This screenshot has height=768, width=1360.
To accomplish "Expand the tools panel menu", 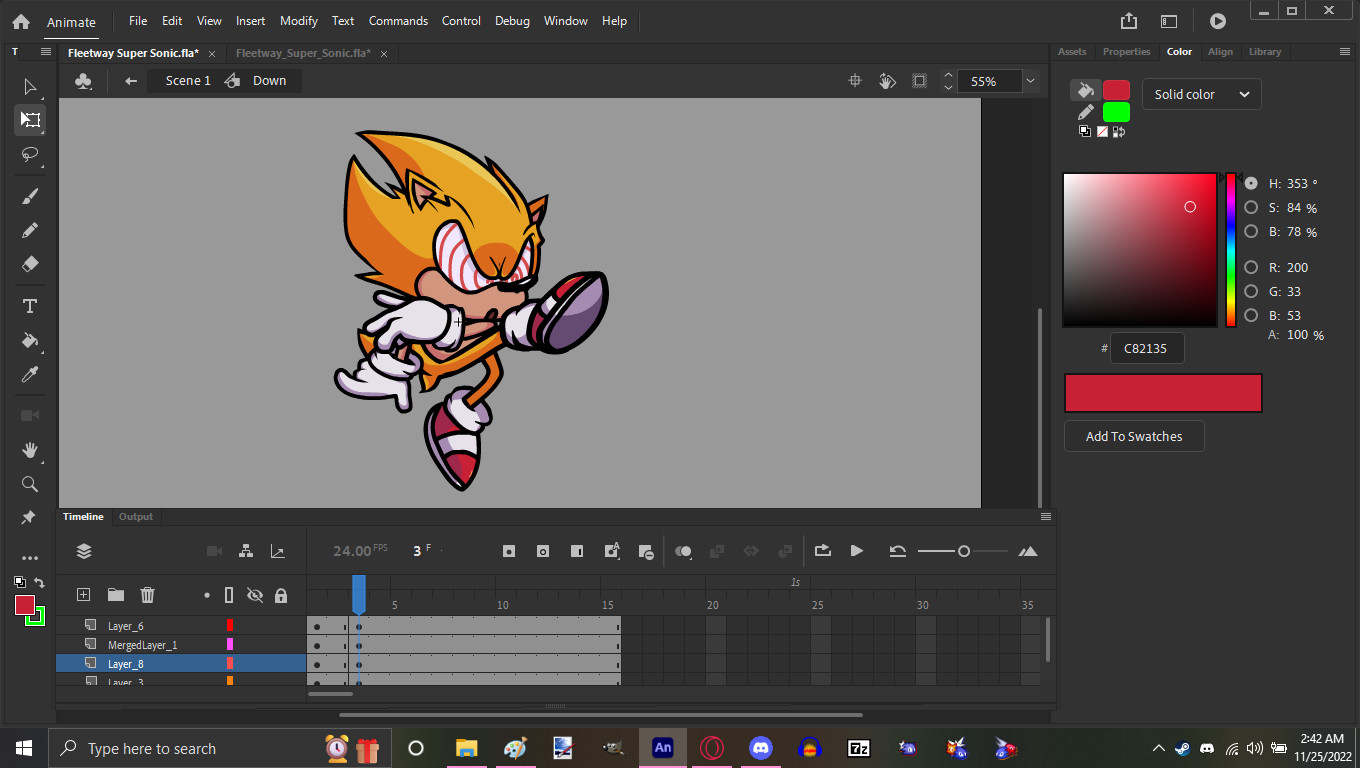I will 46,51.
